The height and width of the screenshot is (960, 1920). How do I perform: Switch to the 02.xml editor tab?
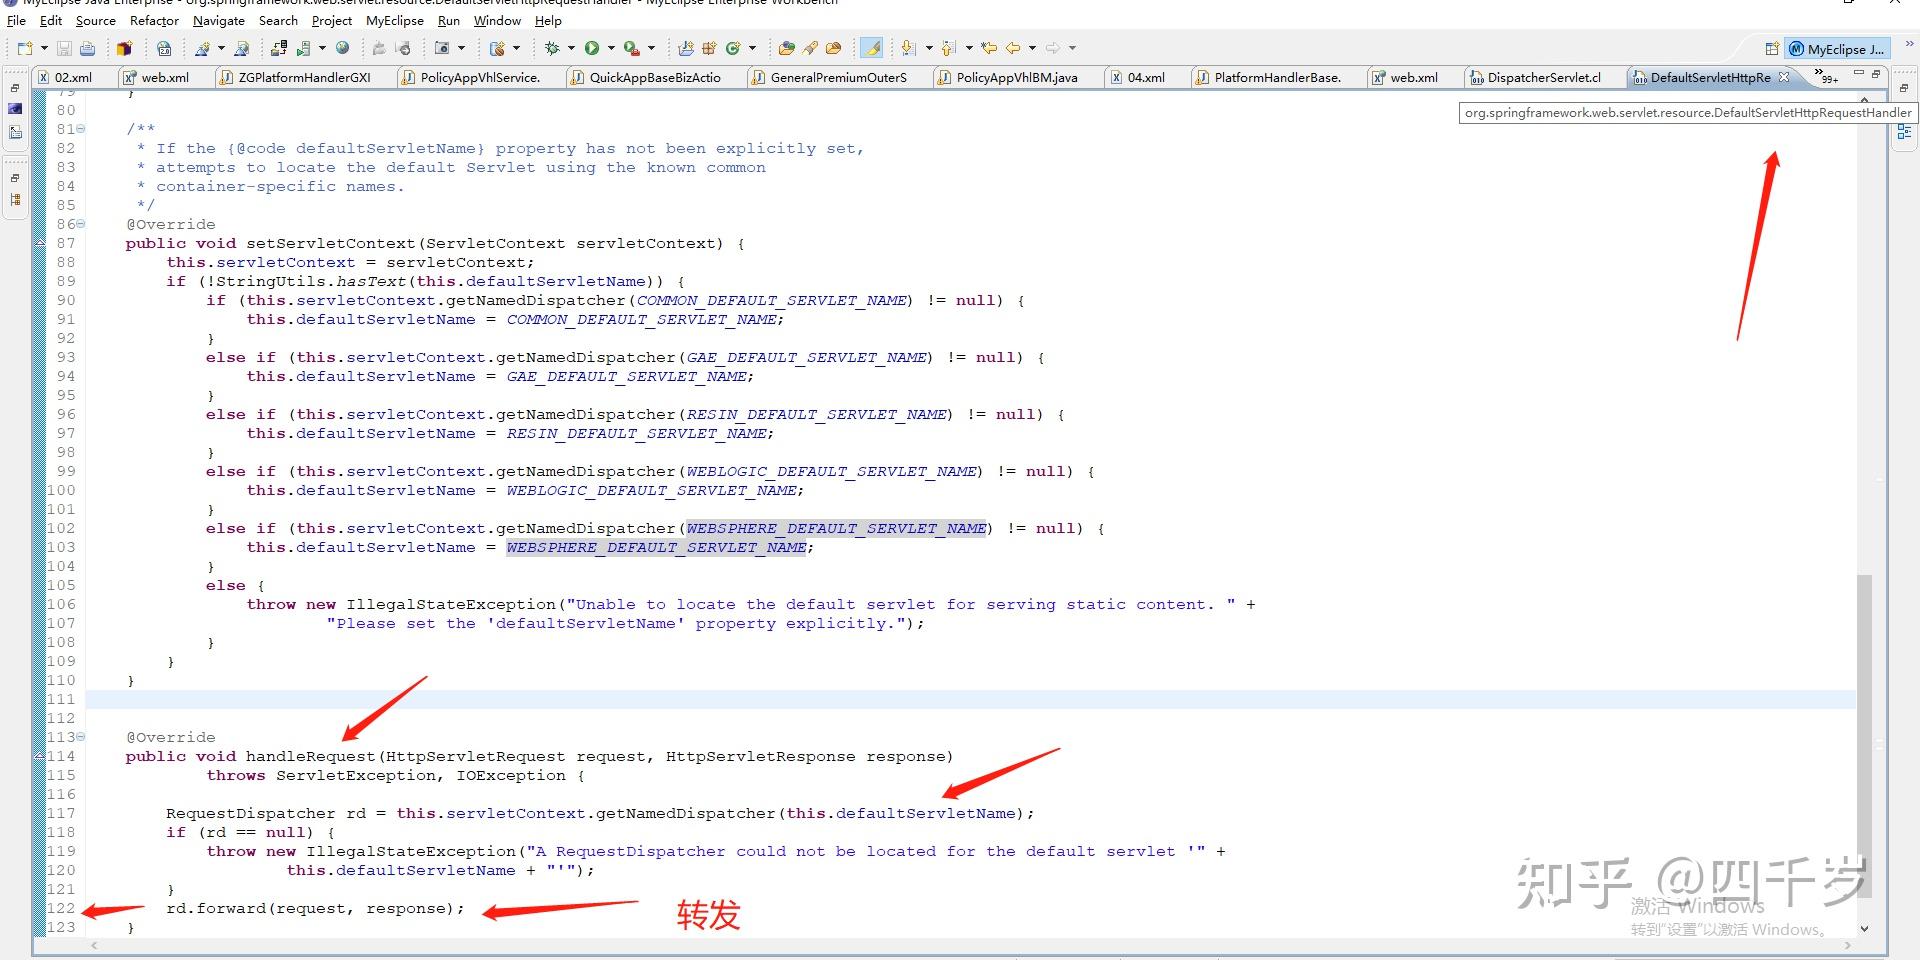pos(73,77)
